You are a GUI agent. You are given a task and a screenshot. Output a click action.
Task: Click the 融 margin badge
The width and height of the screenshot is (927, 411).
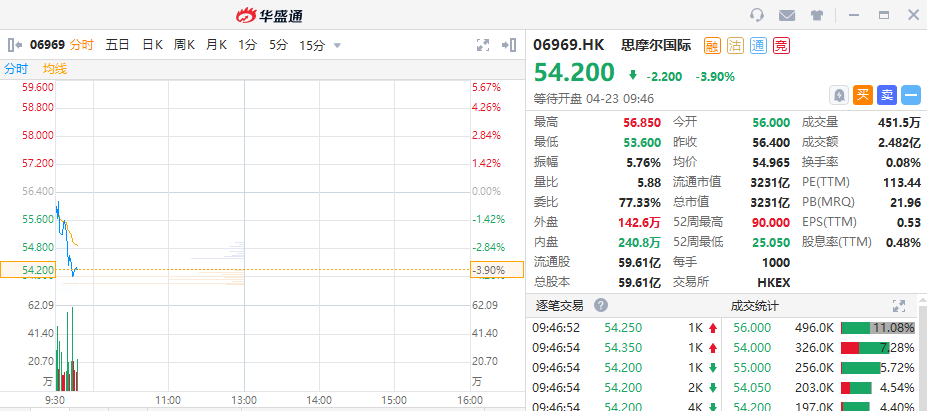pyautogui.click(x=712, y=46)
